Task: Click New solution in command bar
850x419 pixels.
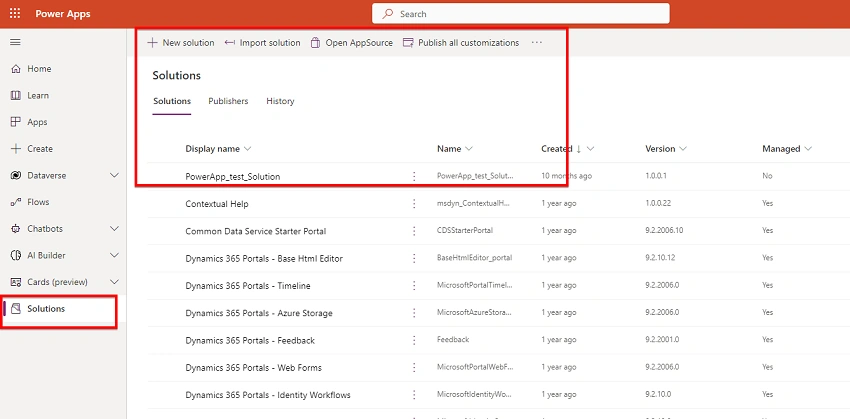Action: click(181, 43)
